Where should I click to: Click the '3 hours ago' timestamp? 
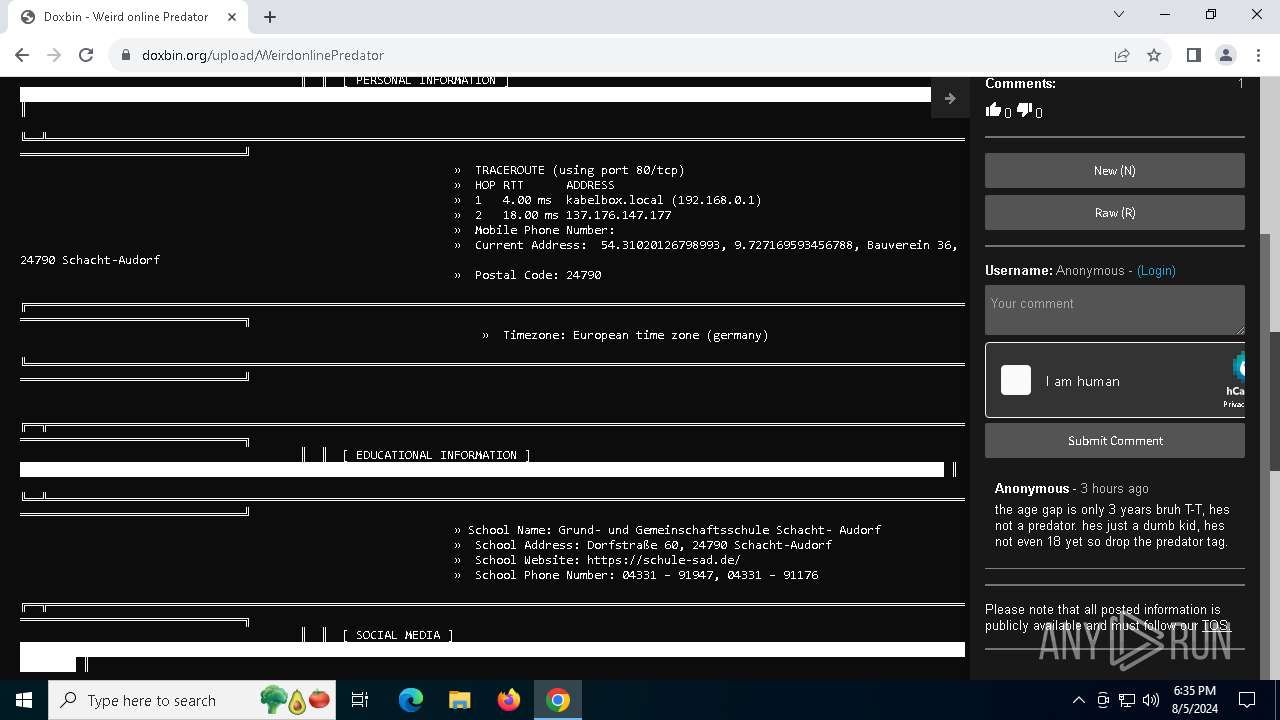(1115, 489)
